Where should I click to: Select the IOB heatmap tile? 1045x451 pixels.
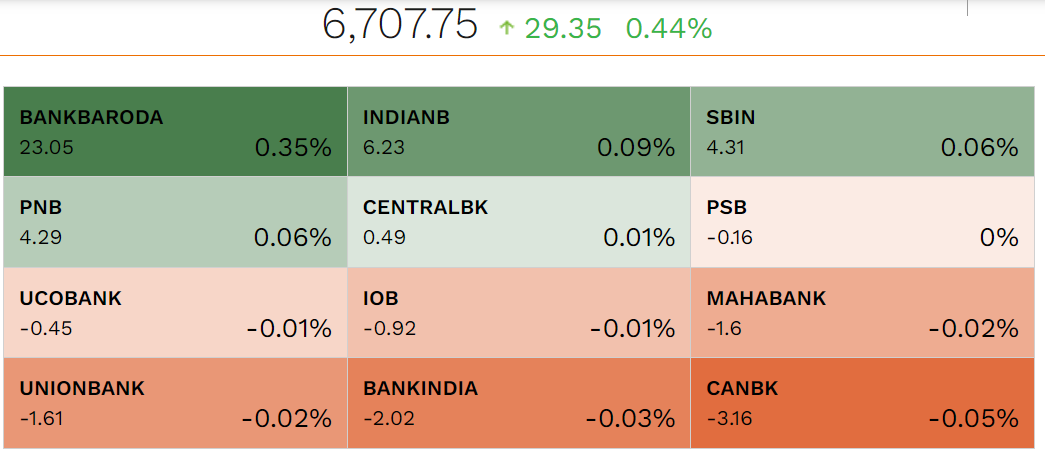click(x=518, y=312)
